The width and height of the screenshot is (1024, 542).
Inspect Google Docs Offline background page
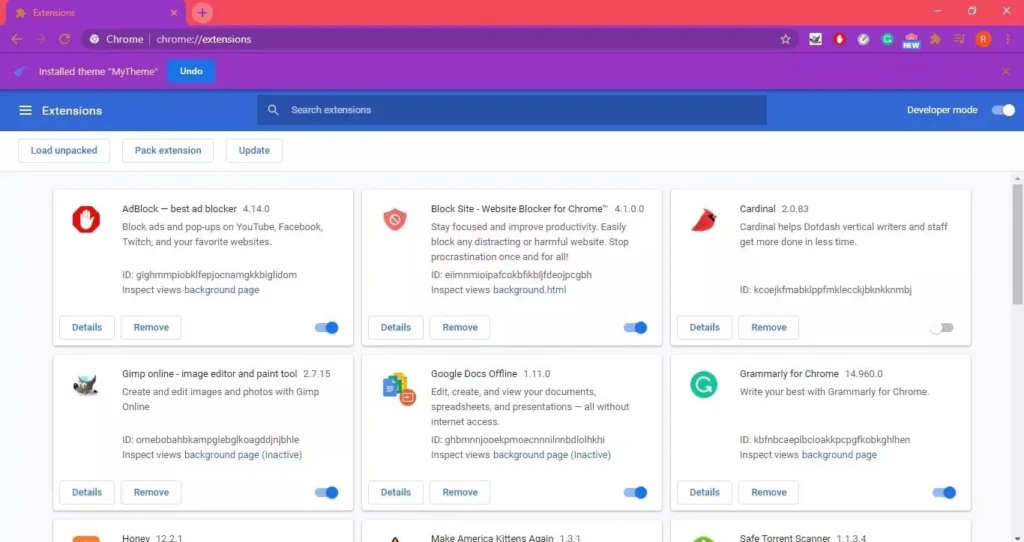click(x=552, y=455)
